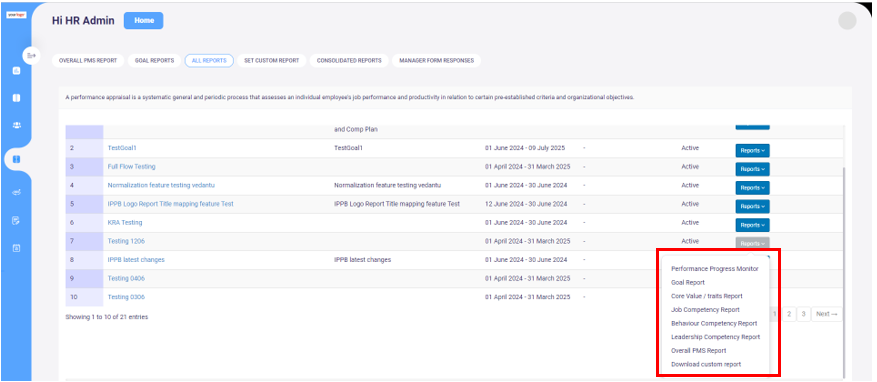Choose Download custom report option
The width and height of the screenshot is (877, 382).
coord(706,364)
